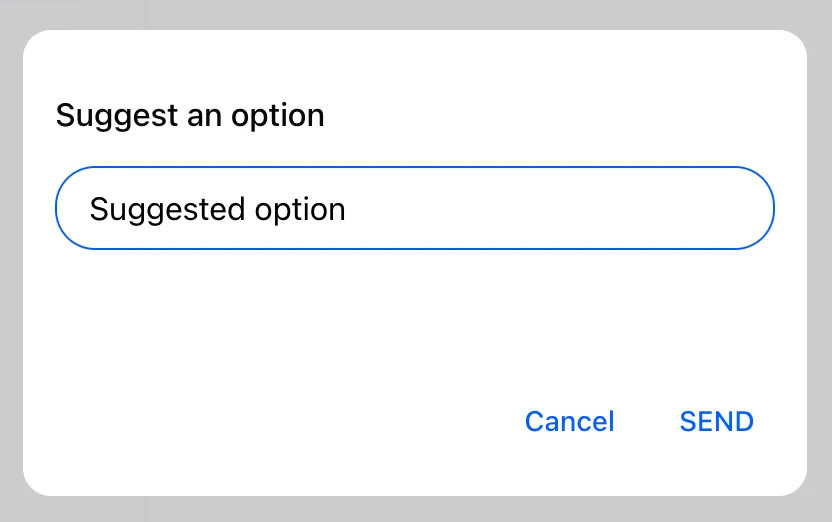
Task: Place cursor in the "Suggested option" placeholder
Action: coord(218,209)
